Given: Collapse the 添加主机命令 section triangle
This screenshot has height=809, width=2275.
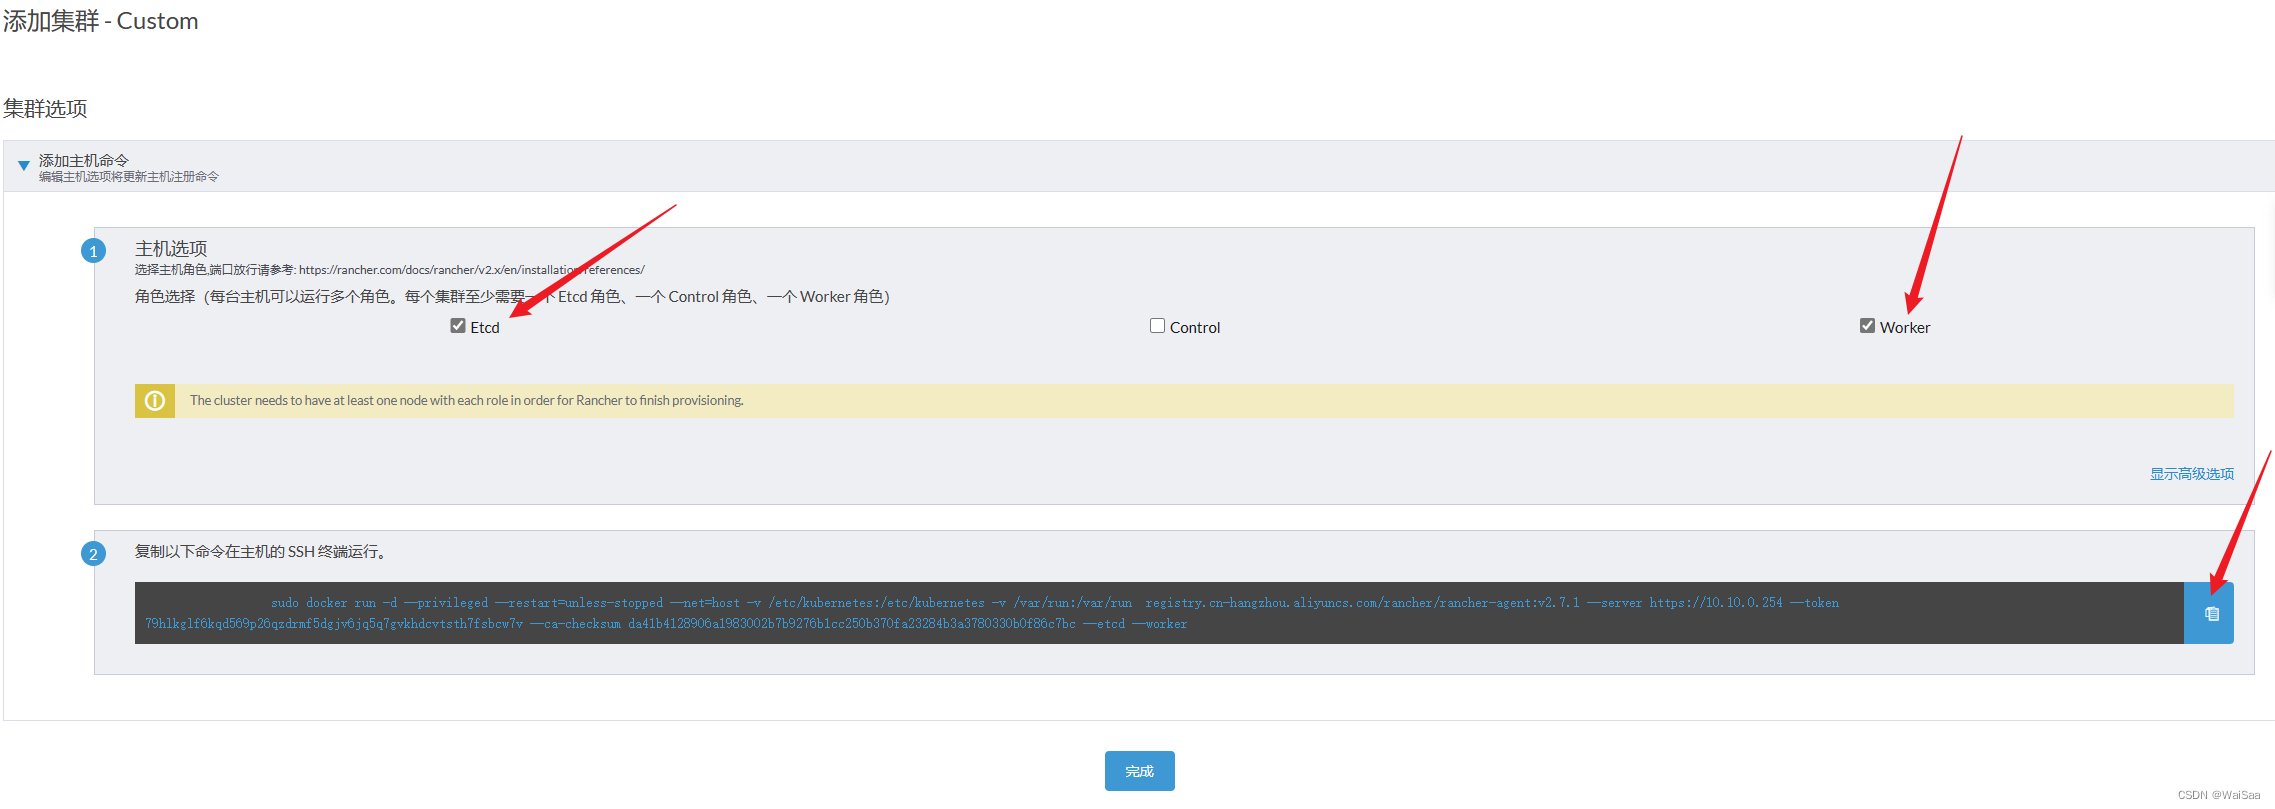Looking at the screenshot, I should pyautogui.click(x=23, y=166).
